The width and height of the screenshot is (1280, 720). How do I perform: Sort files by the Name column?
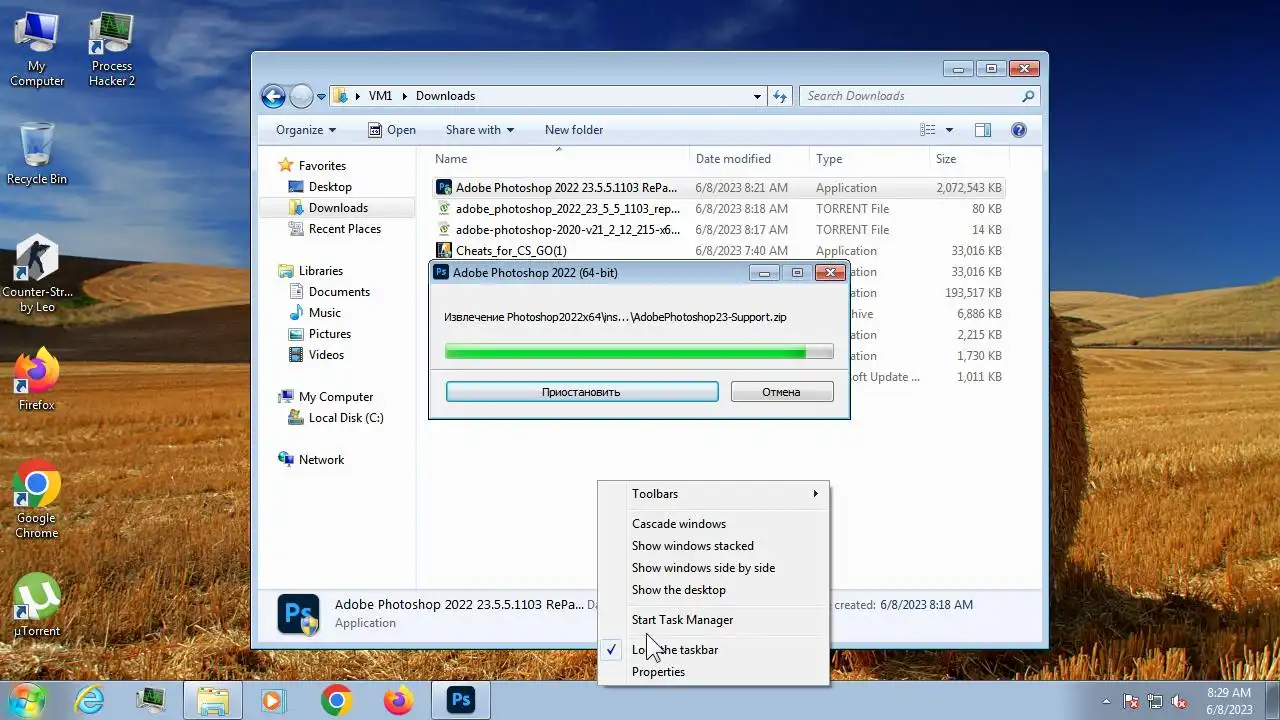tap(560, 159)
